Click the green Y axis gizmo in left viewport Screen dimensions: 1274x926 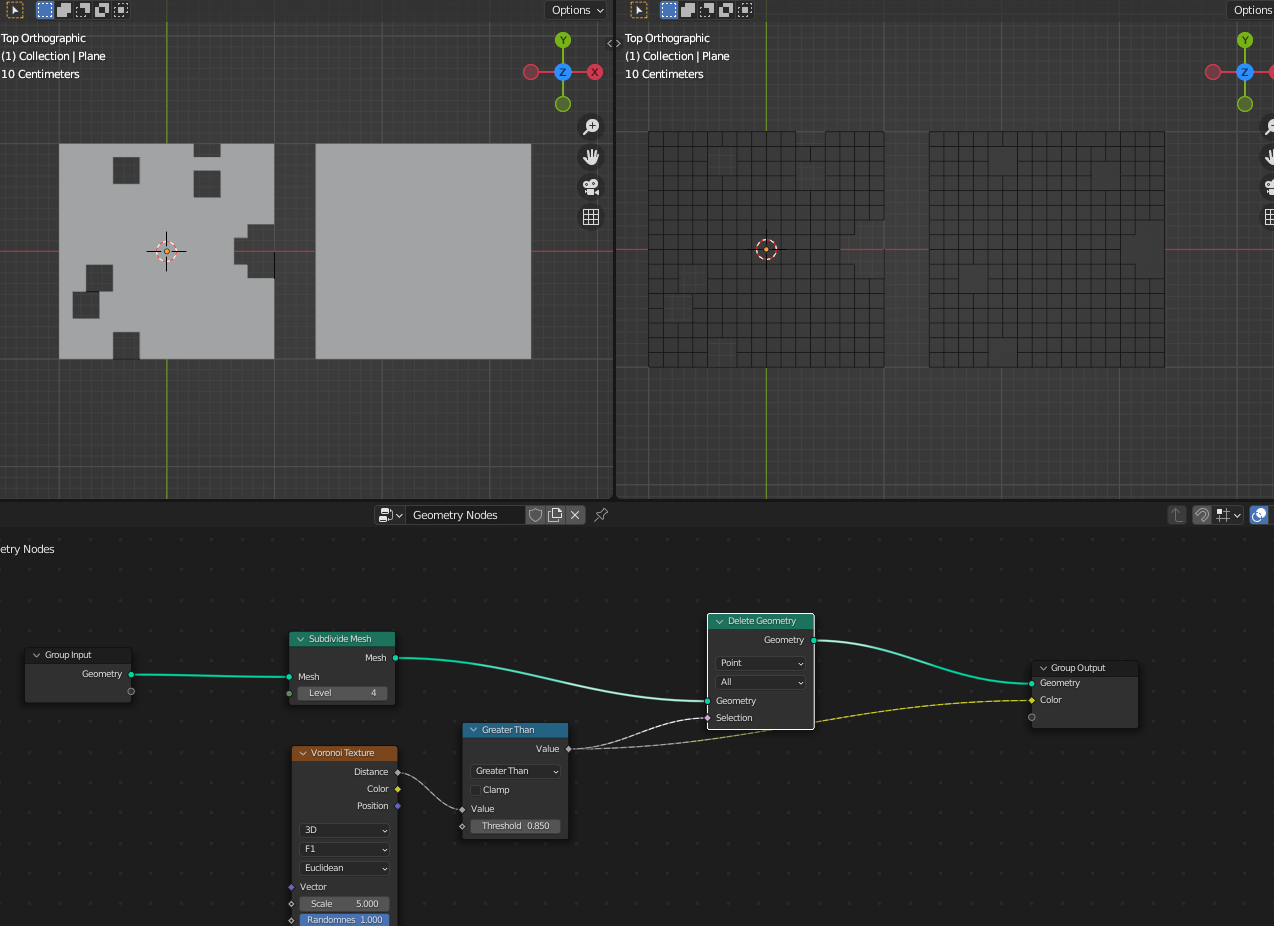563,40
